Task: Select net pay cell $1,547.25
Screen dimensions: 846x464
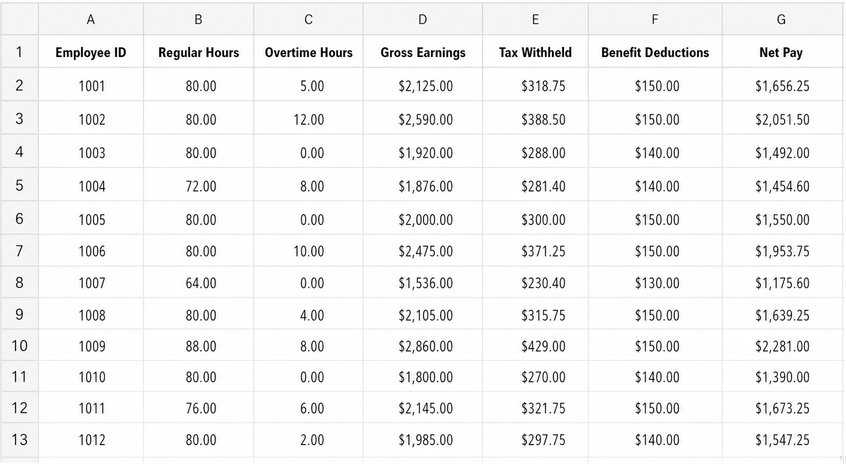Action: [x=781, y=439]
